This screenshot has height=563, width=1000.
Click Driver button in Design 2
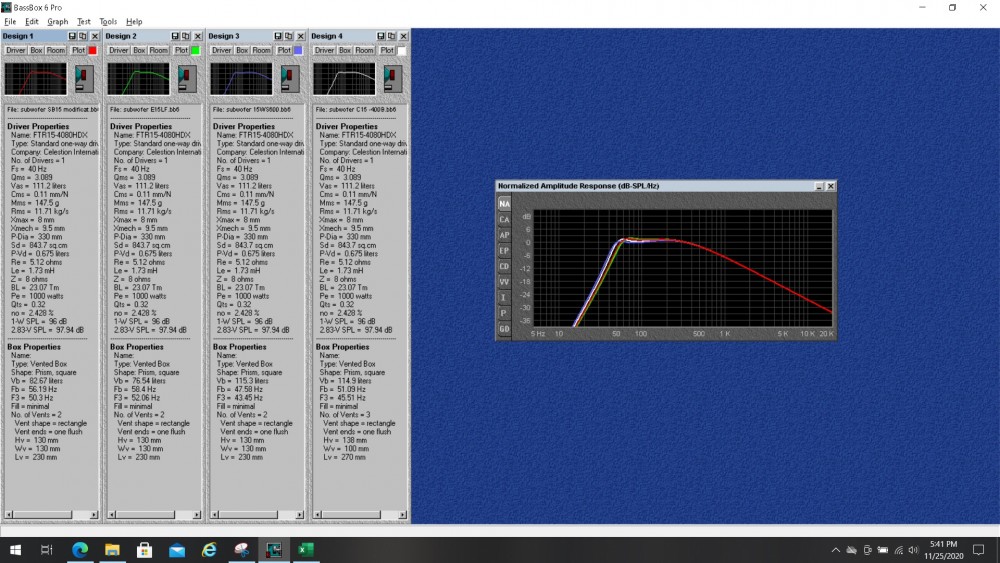(x=119, y=50)
